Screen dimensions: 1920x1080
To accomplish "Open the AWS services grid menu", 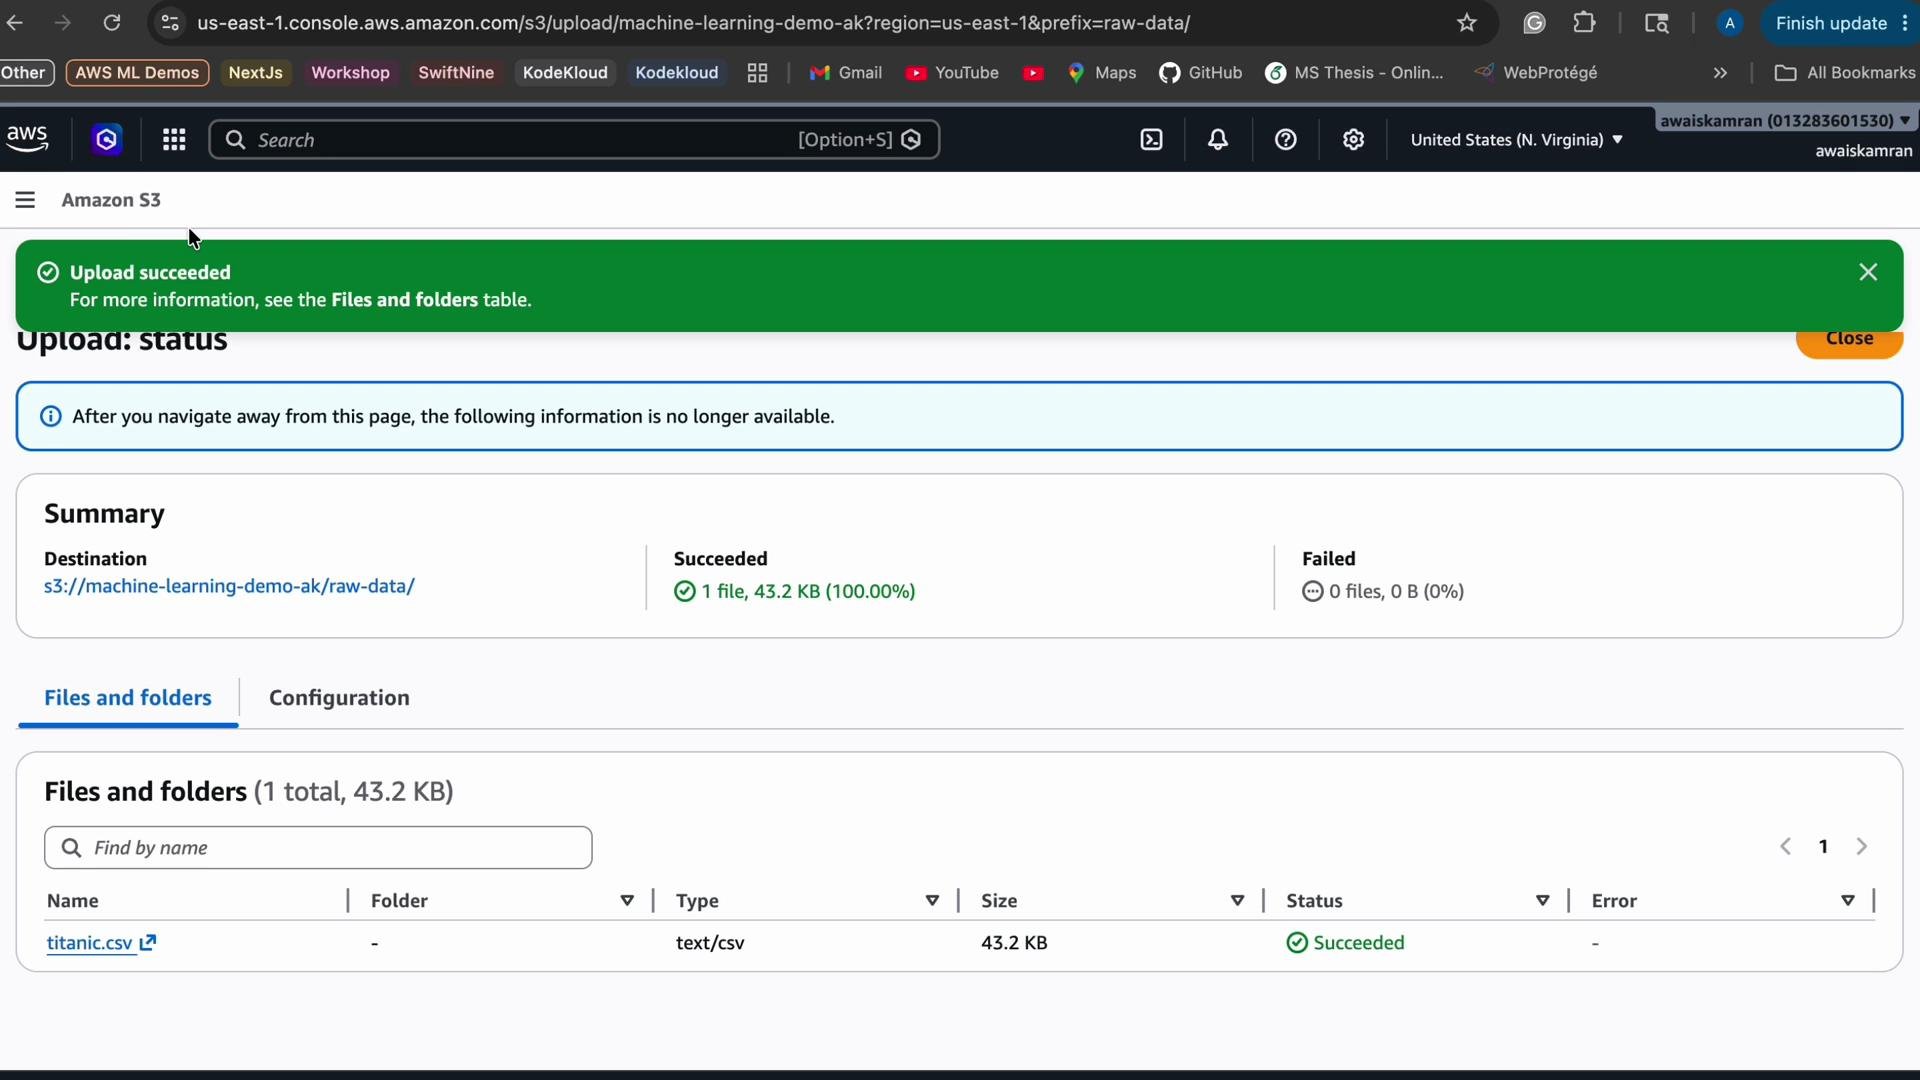I will (174, 140).
